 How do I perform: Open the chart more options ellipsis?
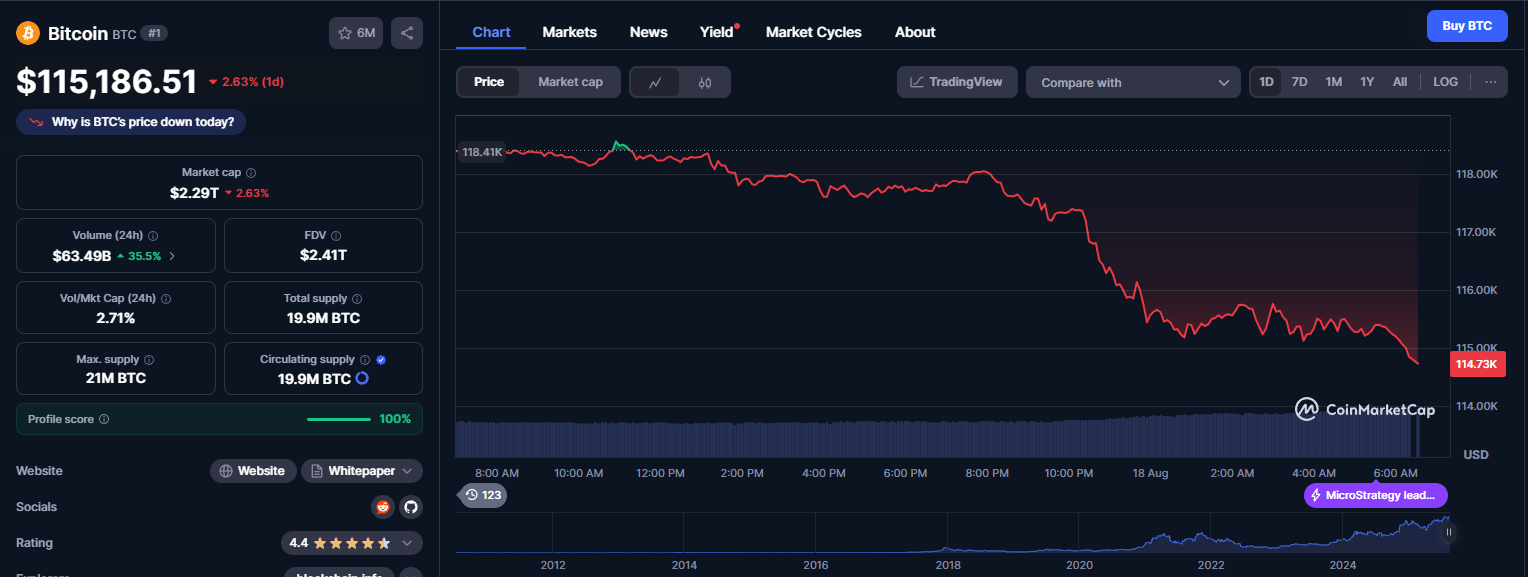click(x=1491, y=82)
